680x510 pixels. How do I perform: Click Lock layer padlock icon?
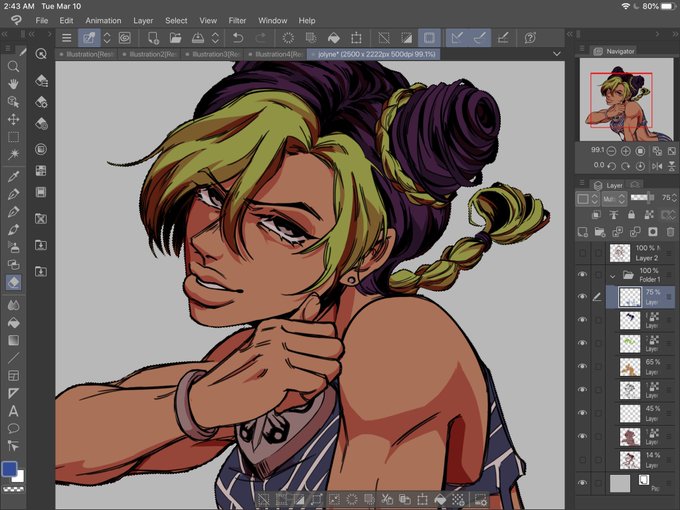pyautogui.click(x=631, y=215)
